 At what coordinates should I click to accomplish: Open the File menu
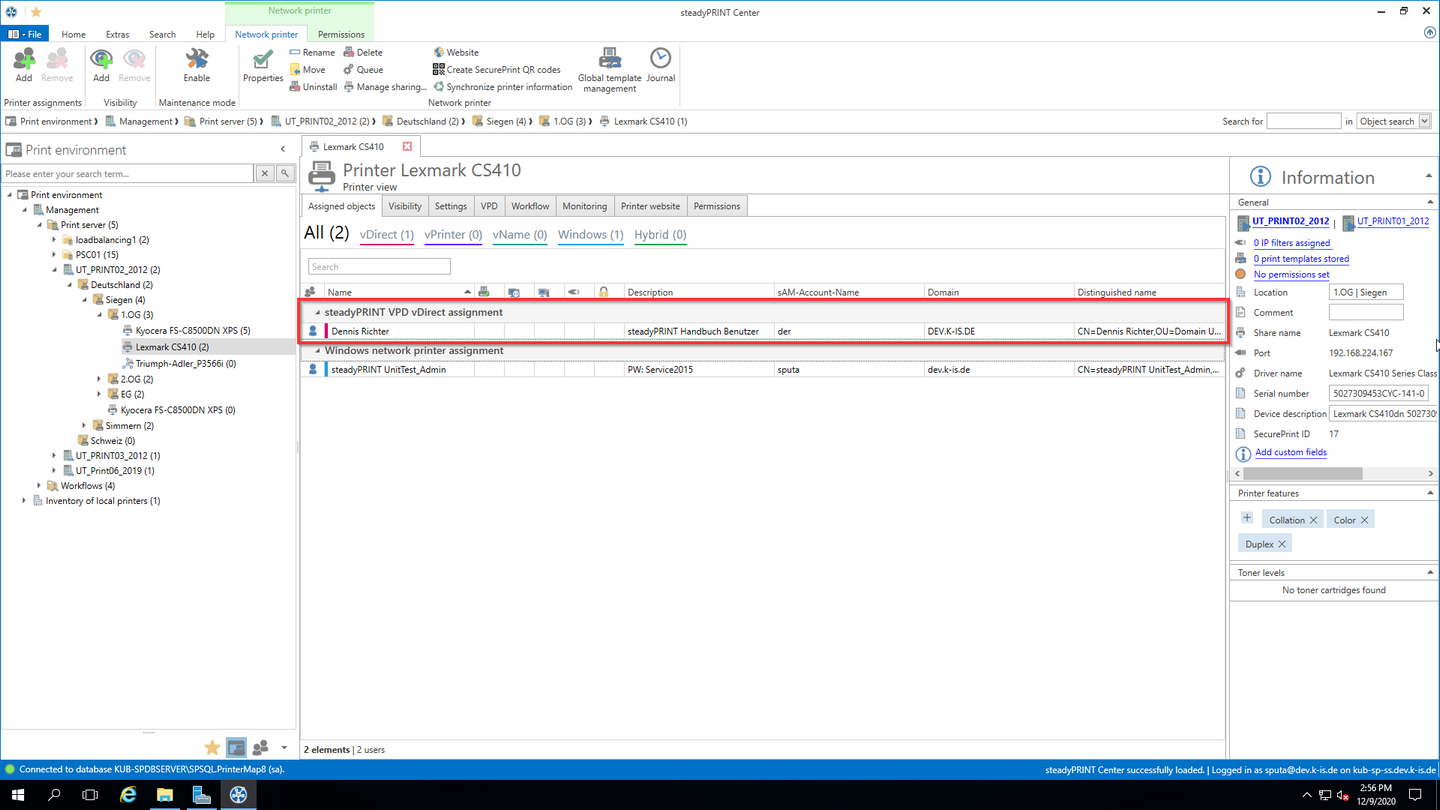25,34
